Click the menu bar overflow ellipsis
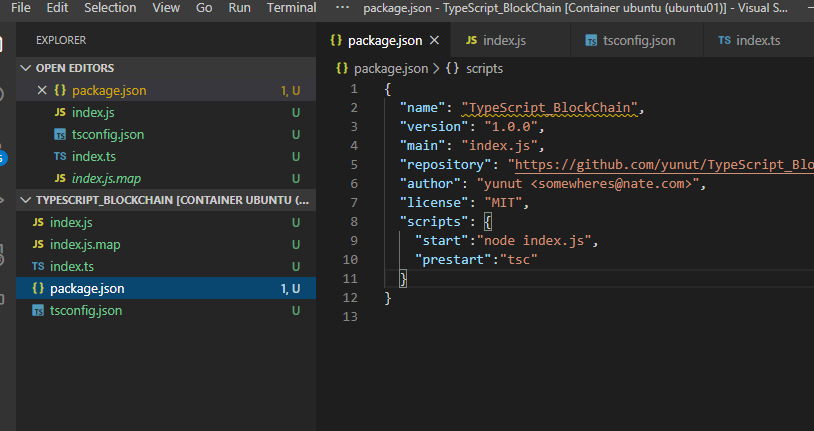The height and width of the screenshot is (431, 814). click(342, 7)
